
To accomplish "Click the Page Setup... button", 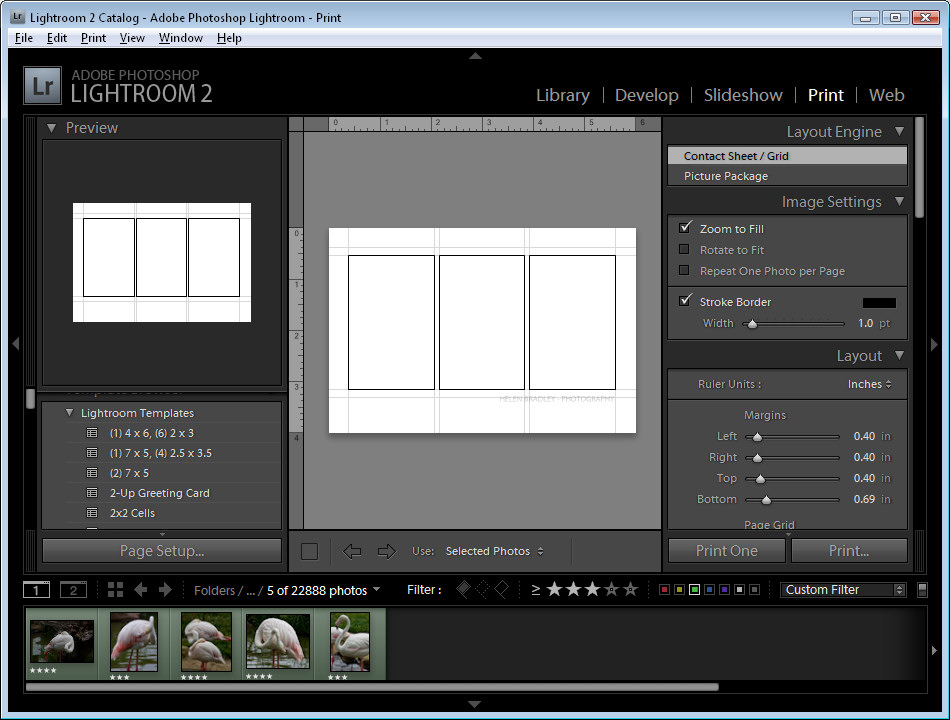I will (x=162, y=551).
